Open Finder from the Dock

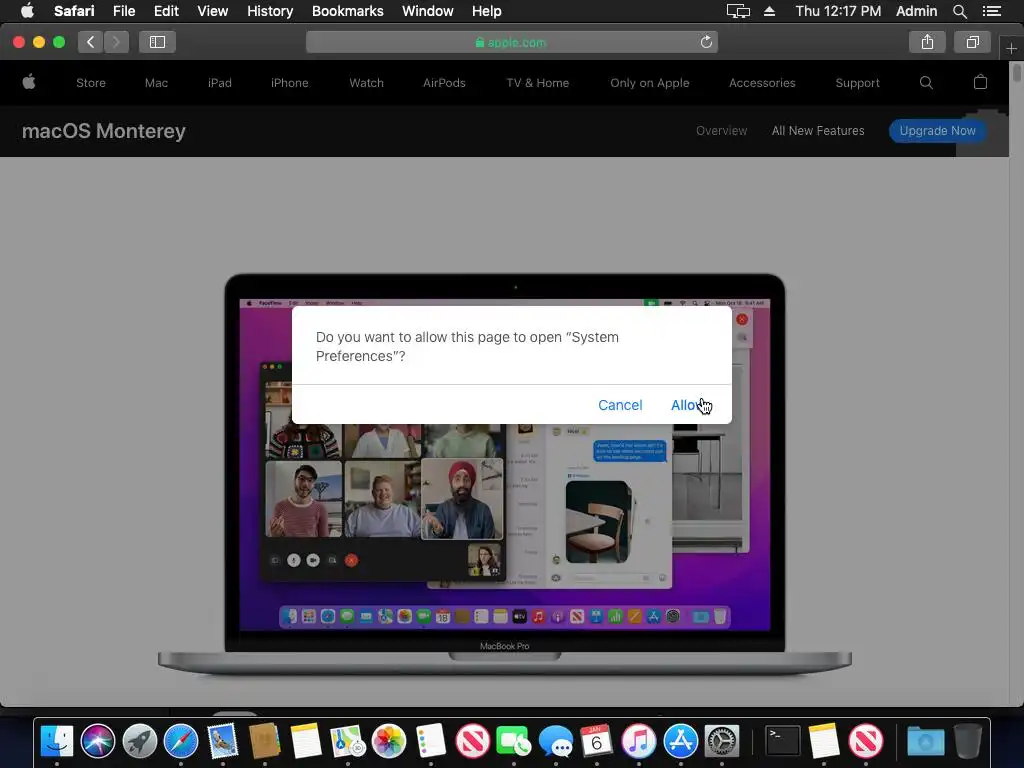pos(57,742)
